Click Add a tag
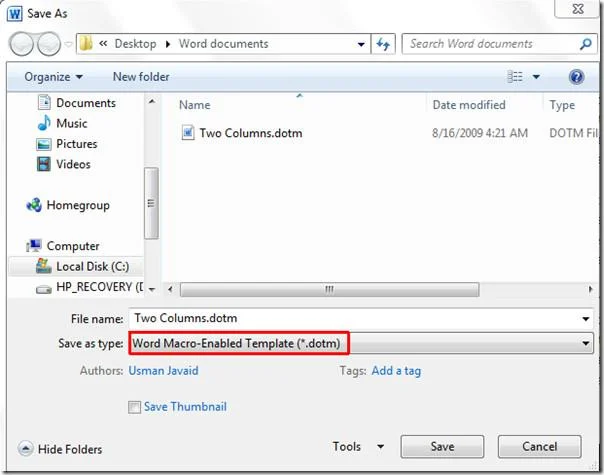 point(396,371)
